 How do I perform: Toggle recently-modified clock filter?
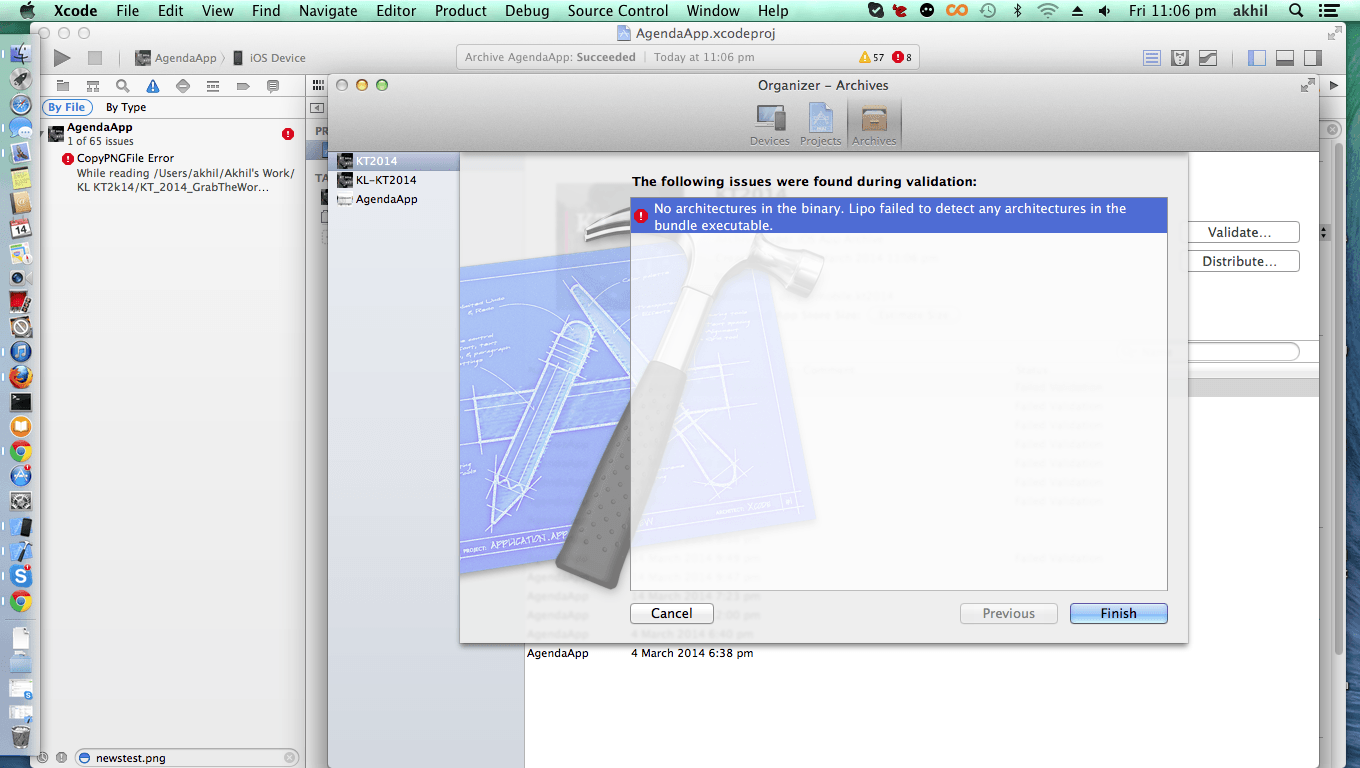42,758
